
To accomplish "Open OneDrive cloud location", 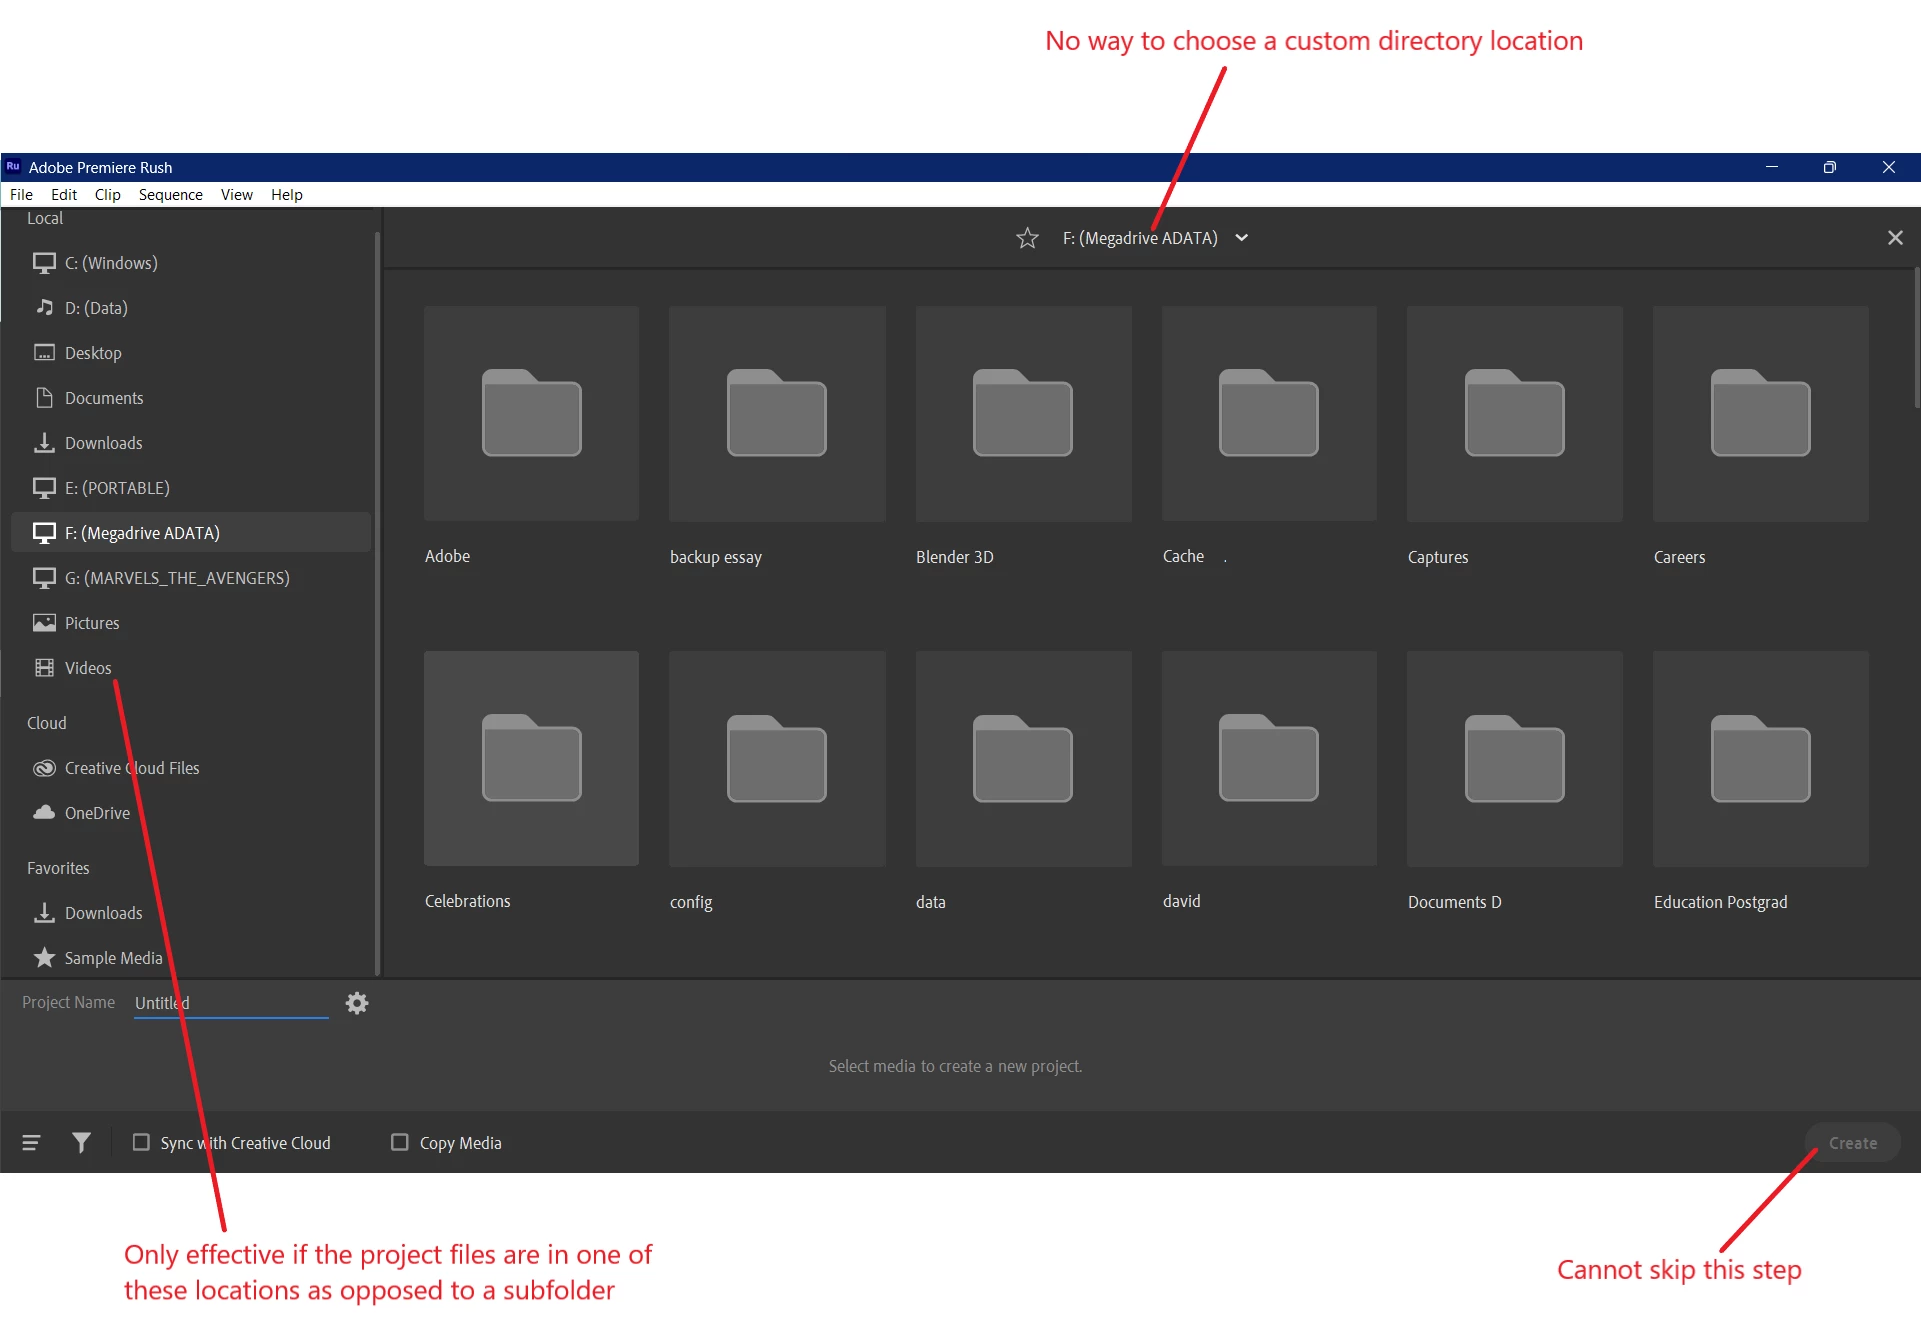I will [x=97, y=813].
